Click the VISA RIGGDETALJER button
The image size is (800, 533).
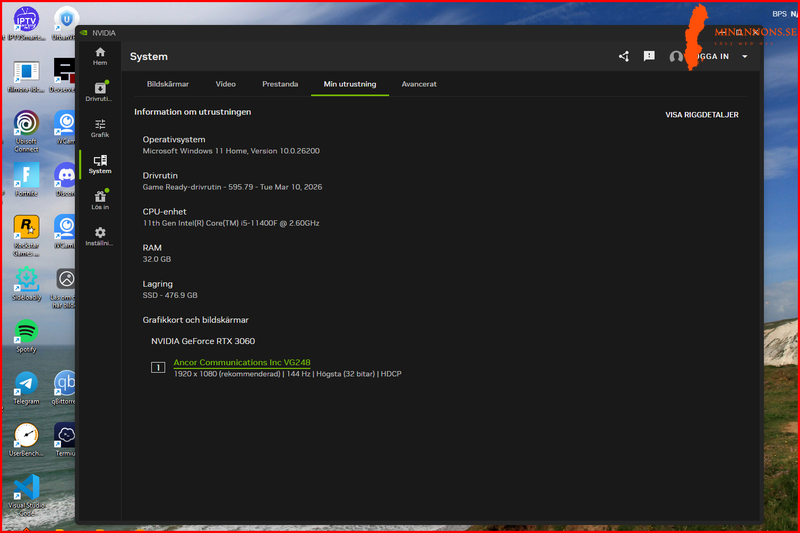point(702,115)
